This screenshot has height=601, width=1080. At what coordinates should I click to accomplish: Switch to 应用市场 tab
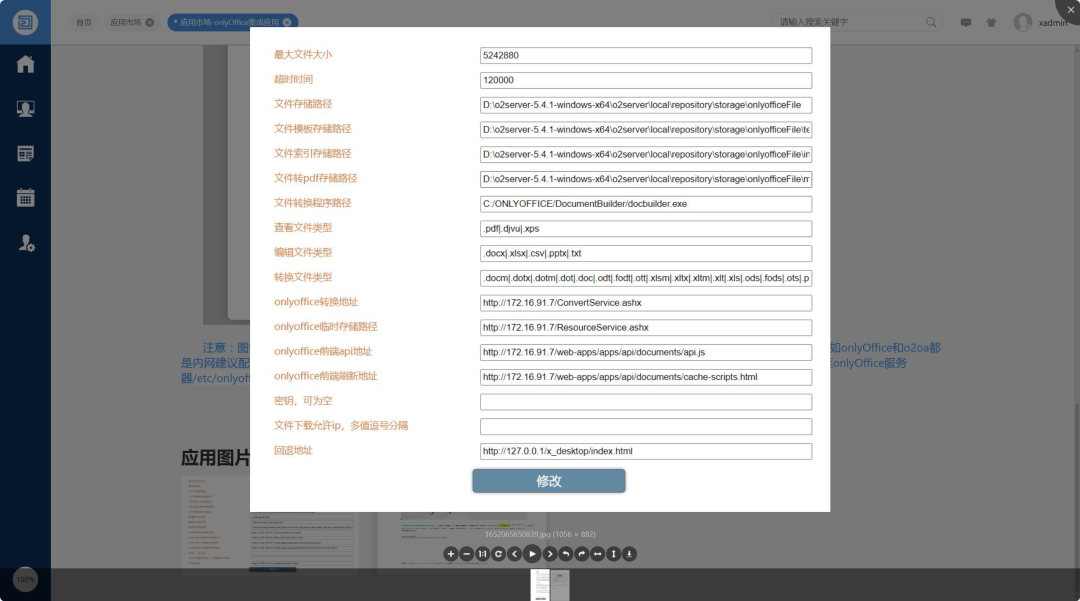[x=125, y=22]
